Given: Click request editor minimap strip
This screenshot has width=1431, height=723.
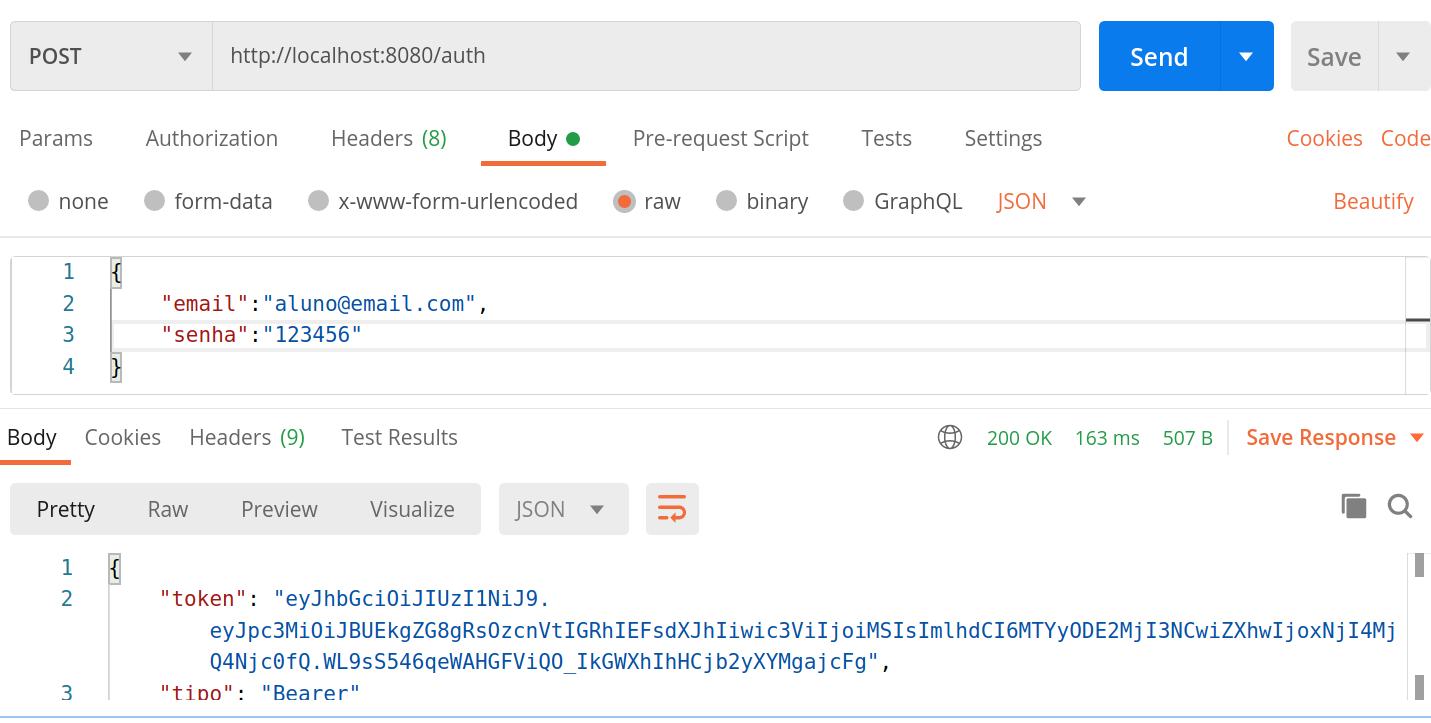Looking at the screenshot, I should (x=1417, y=324).
